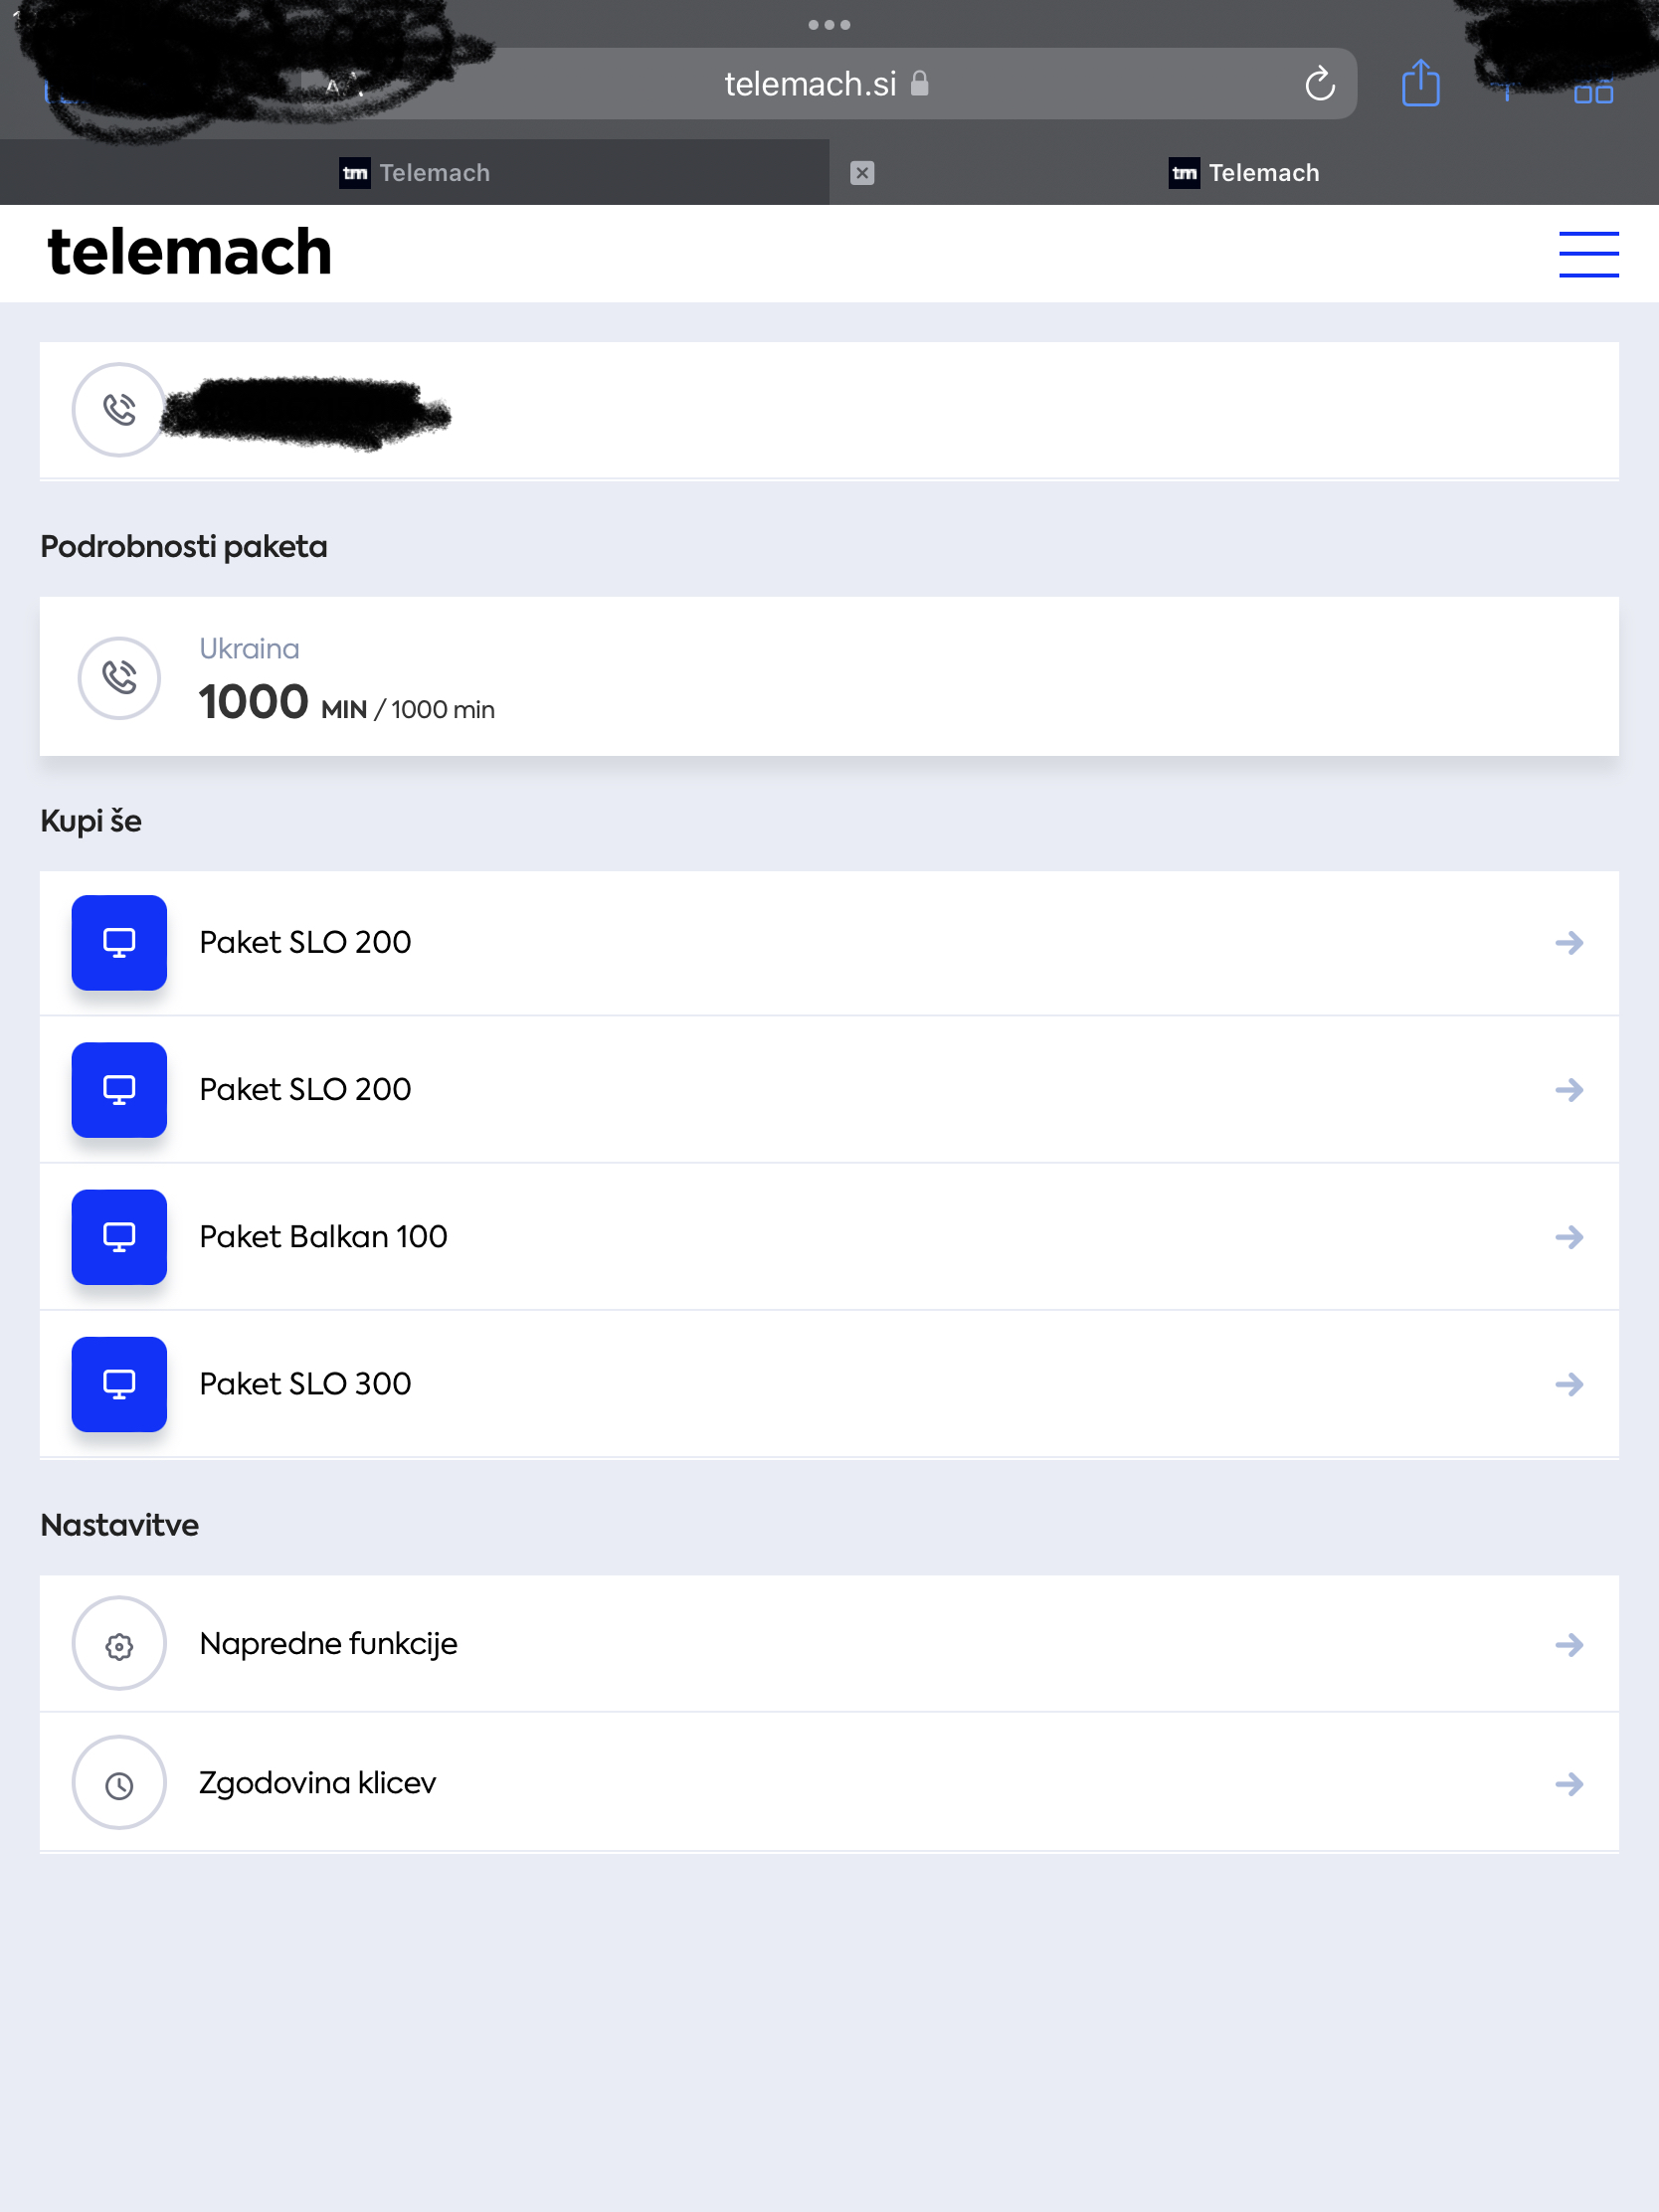Viewport: 1659px width, 2212px height.
Task: Select Paket Balkan 100 text
Action: [x=323, y=1237]
